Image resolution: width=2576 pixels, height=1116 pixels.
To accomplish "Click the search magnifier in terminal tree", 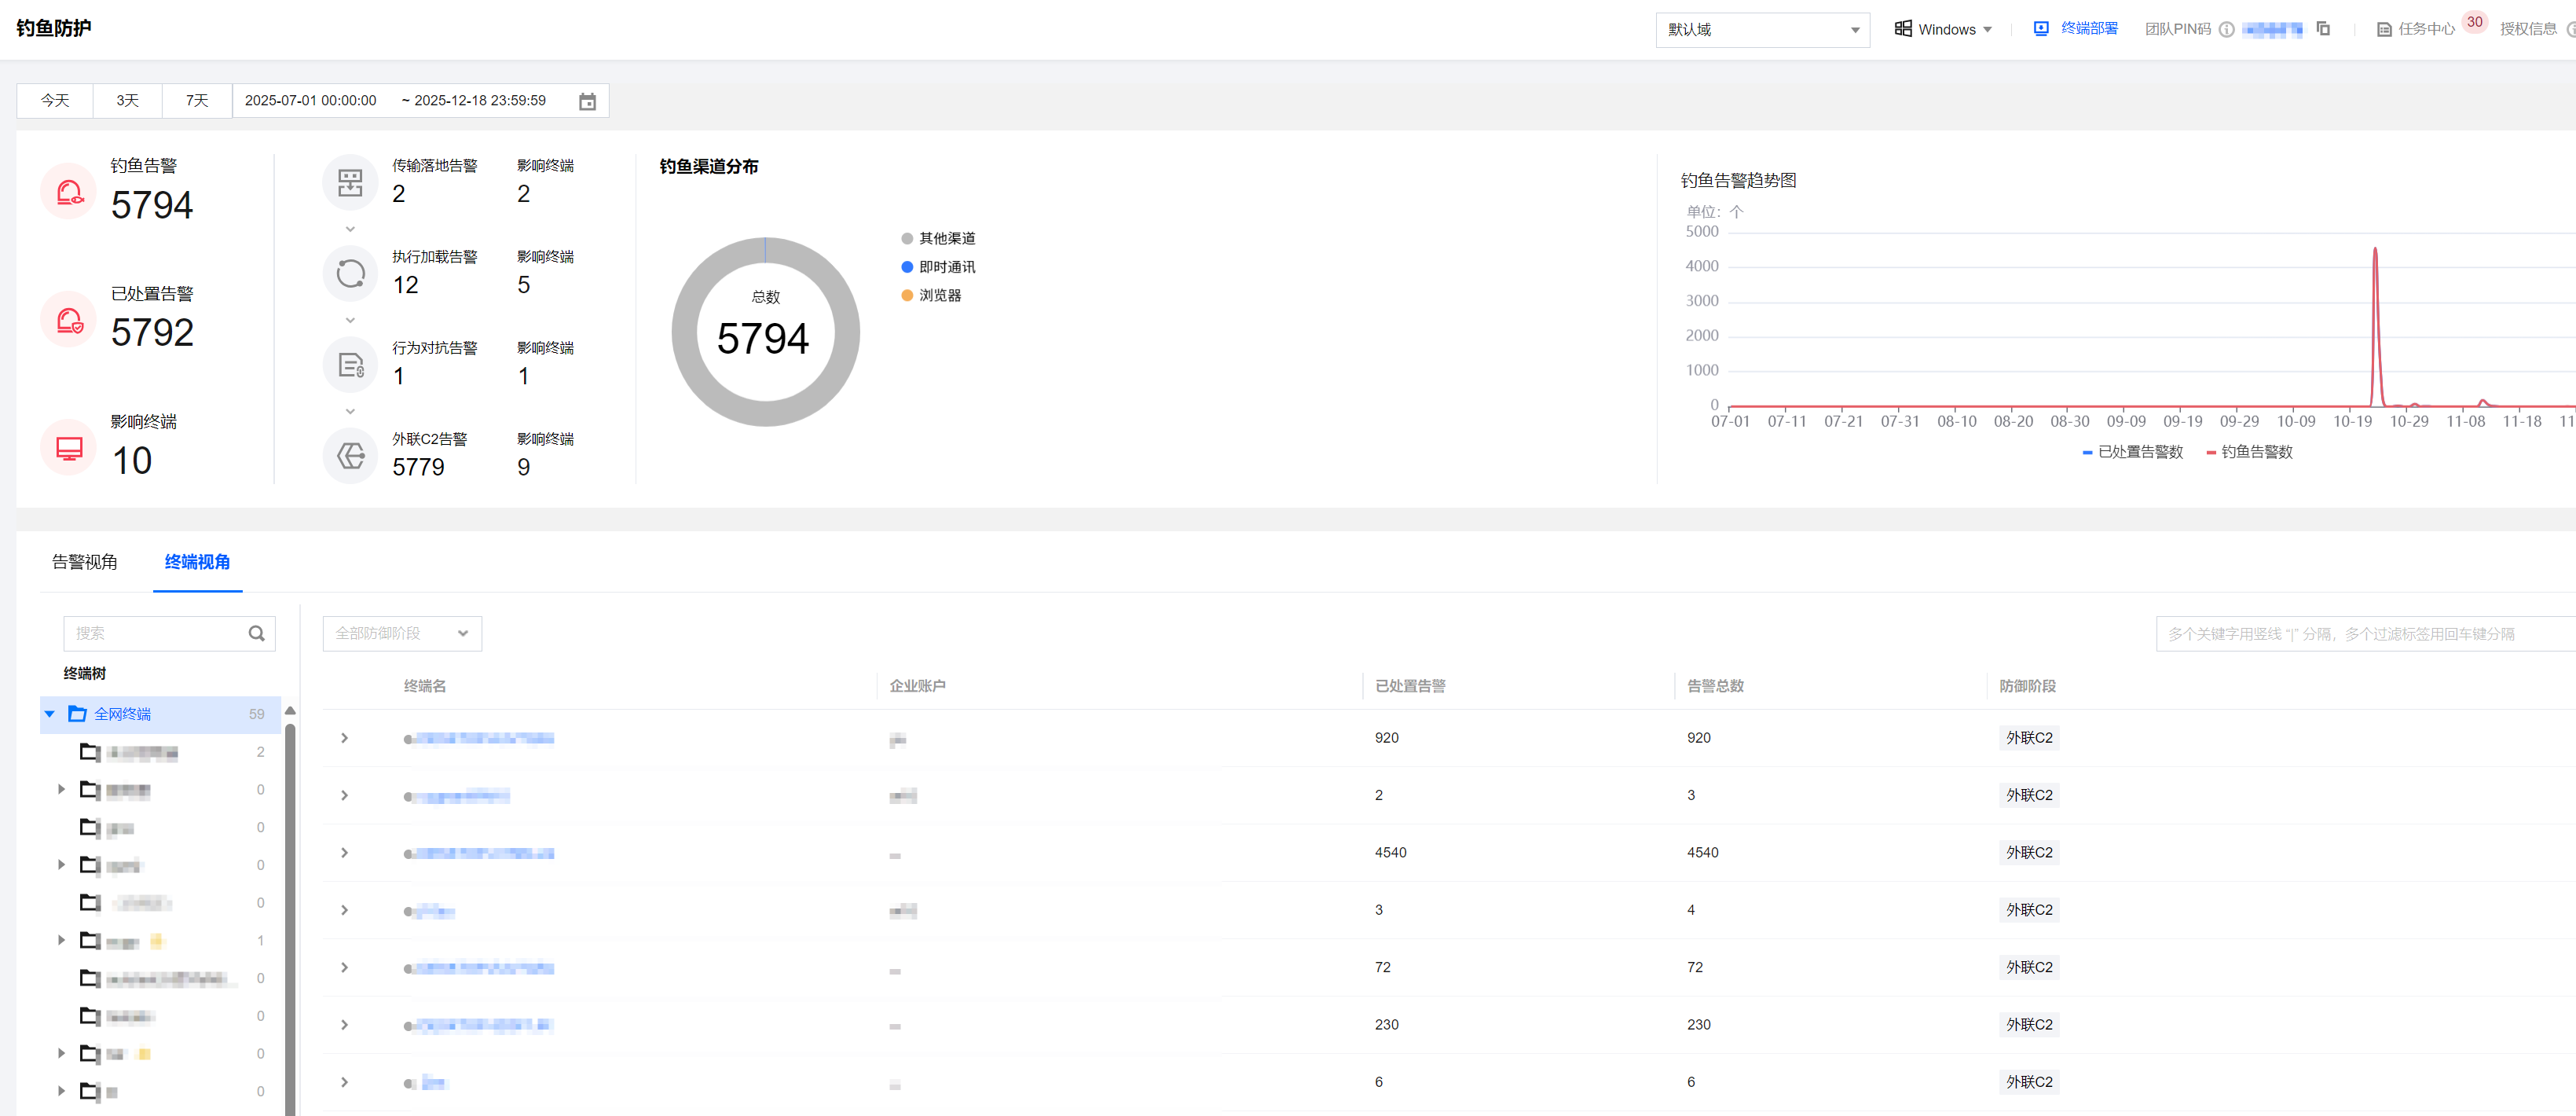I will click(256, 633).
